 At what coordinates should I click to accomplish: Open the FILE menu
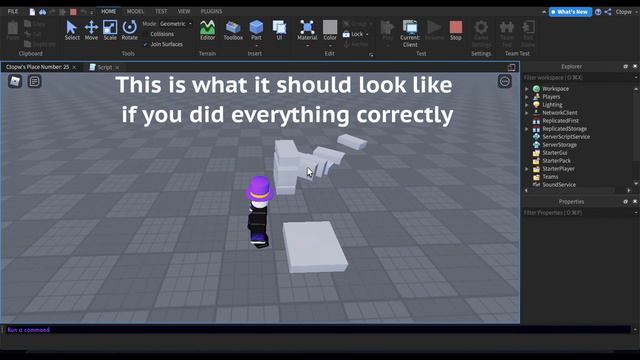[13, 11]
